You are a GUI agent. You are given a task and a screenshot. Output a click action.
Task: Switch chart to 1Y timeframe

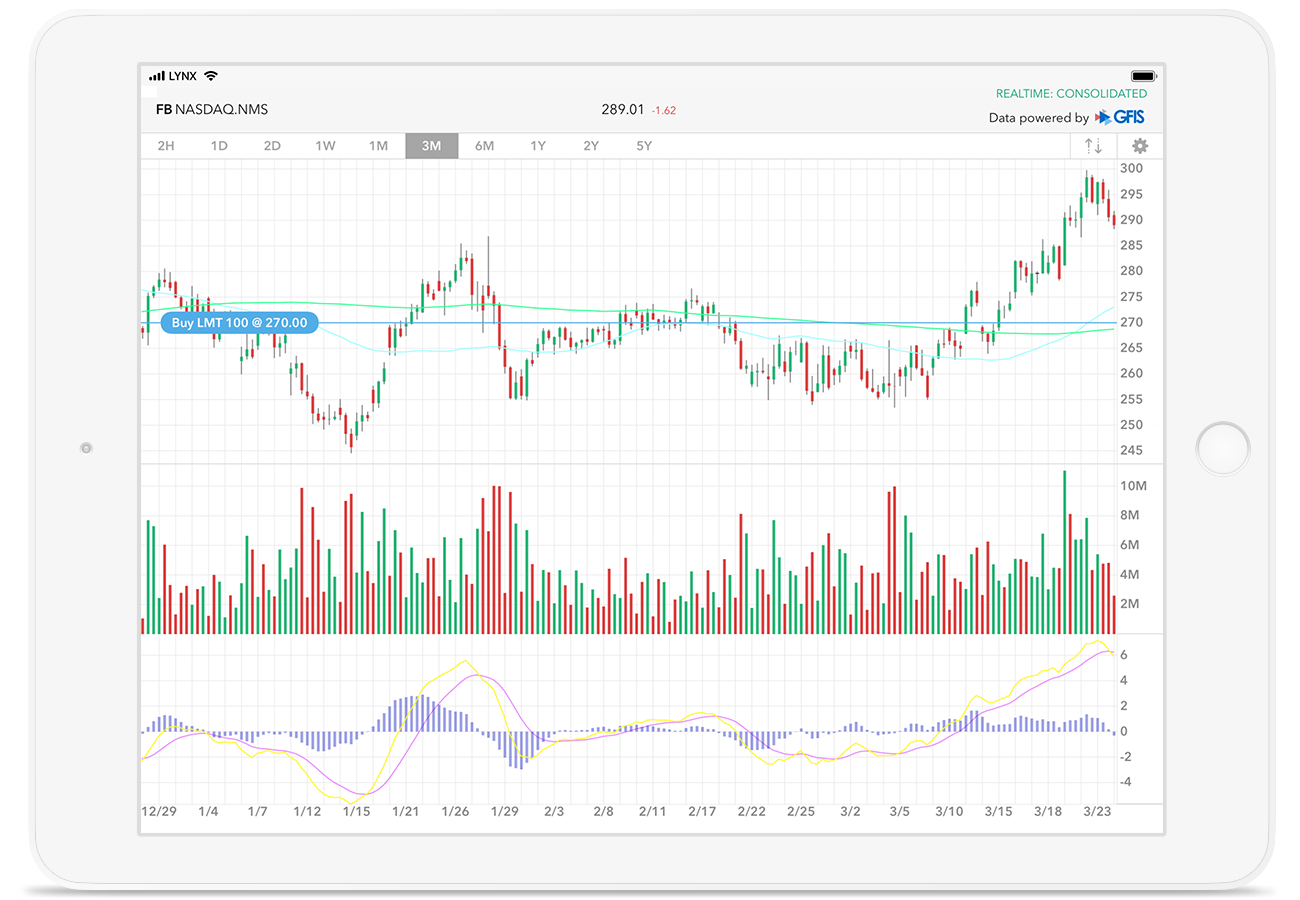click(538, 146)
